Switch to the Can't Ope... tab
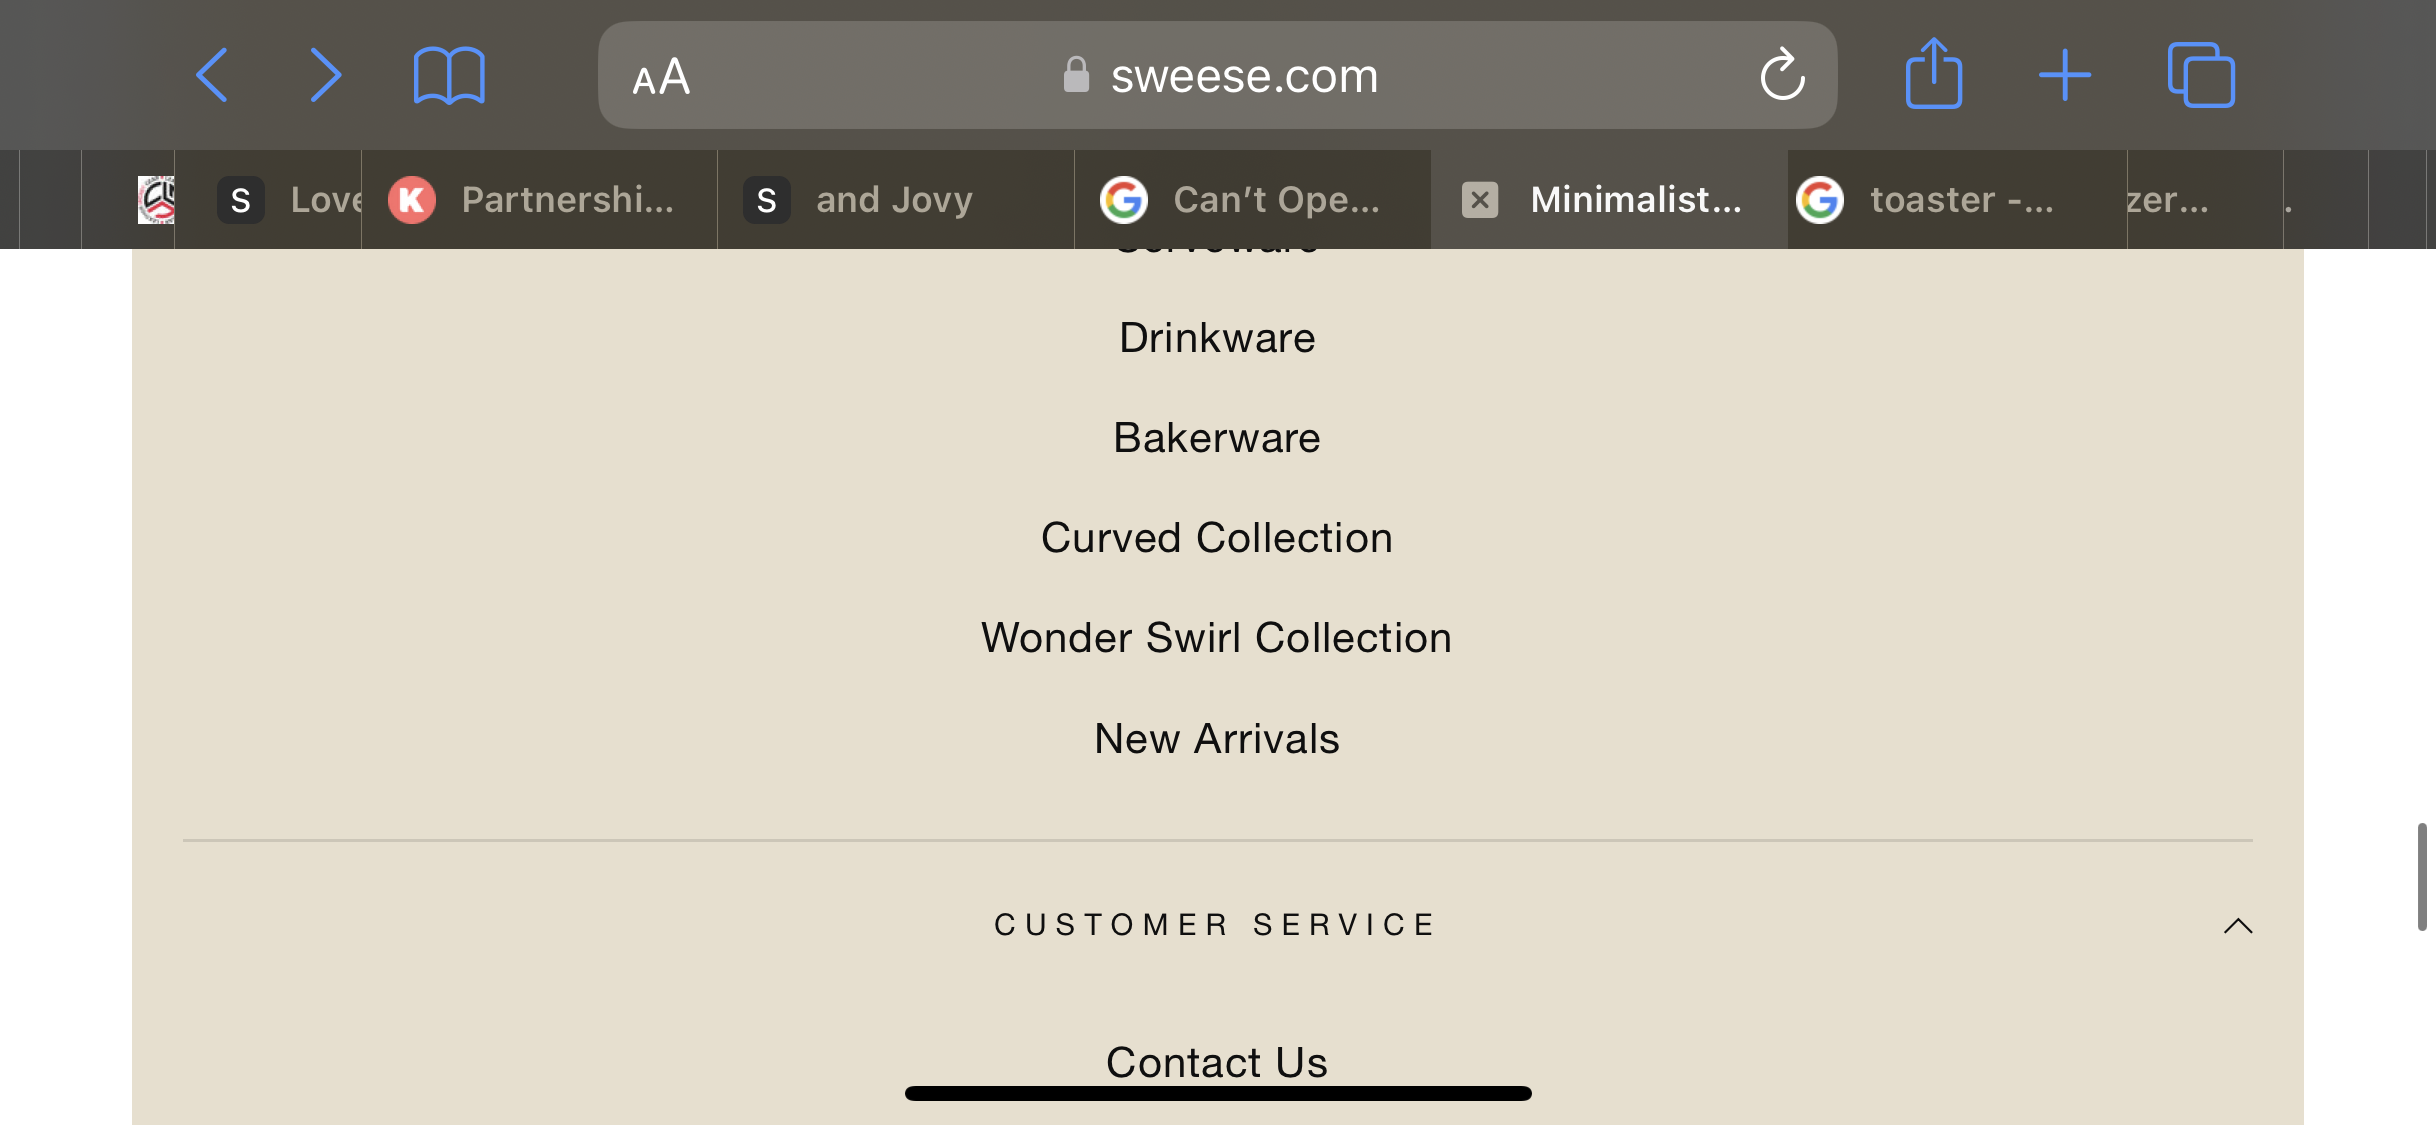Screen dimensions: 2436x1125 [x=1252, y=199]
